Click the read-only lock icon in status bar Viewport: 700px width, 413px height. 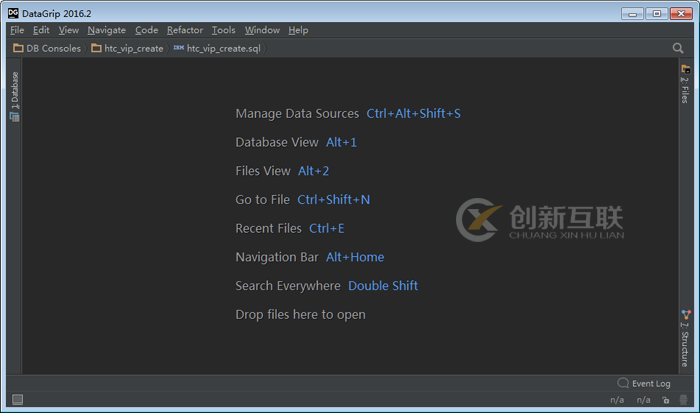coord(666,400)
